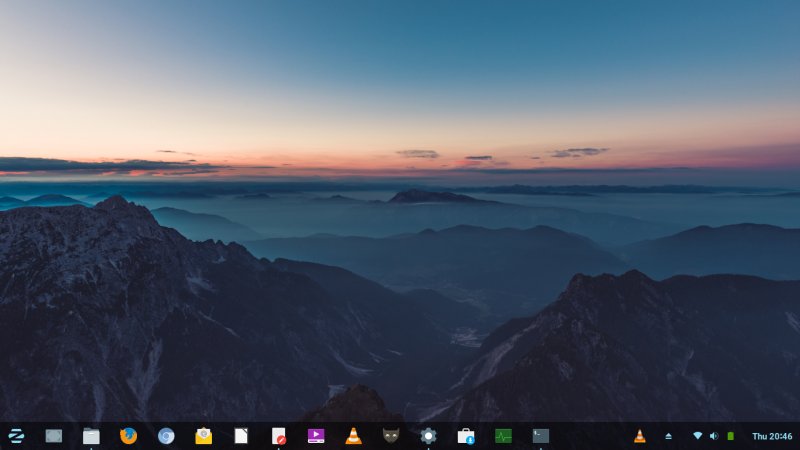
Task: Click the eject removable drive tray icon
Action: coord(668,436)
